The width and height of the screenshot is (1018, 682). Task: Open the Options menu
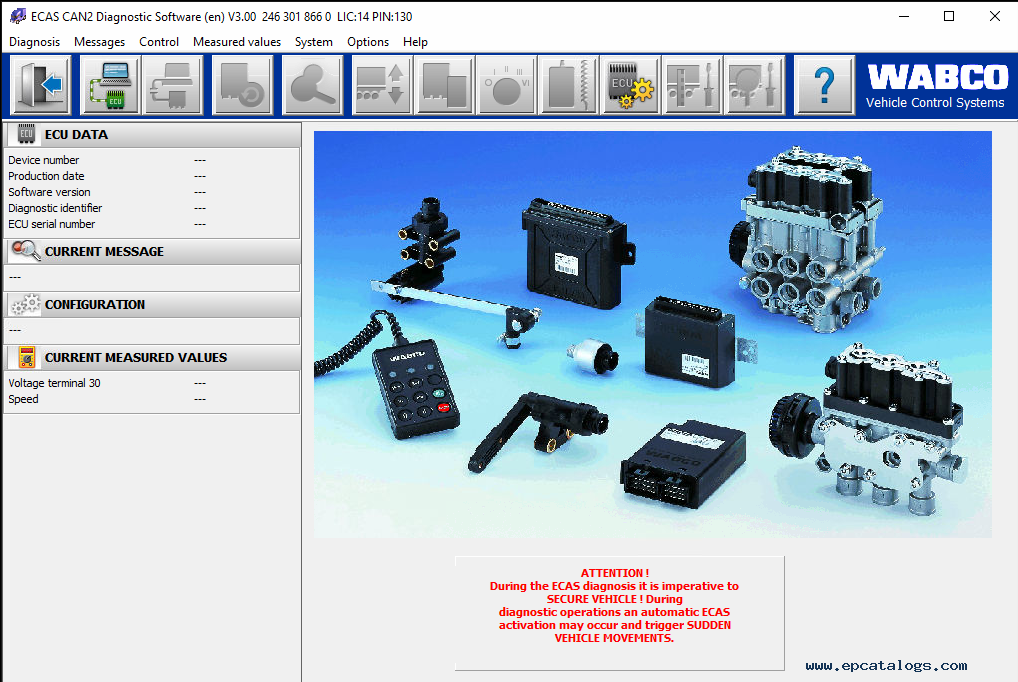pyautogui.click(x=367, y=42)
